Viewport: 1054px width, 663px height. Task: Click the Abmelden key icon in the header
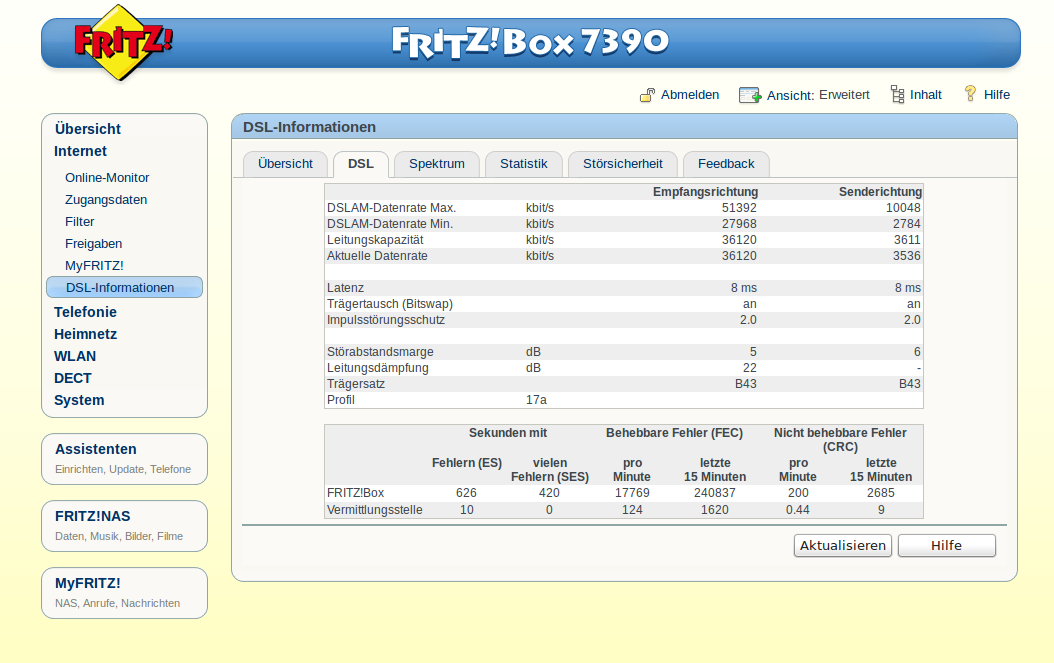pyautogui.click(x=648, y=94)
